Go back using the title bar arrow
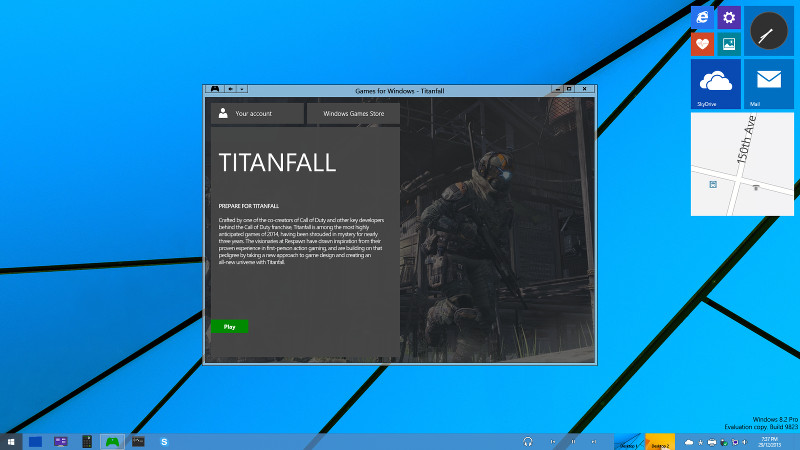Screen dimensions: 800x450 [231, 89]
